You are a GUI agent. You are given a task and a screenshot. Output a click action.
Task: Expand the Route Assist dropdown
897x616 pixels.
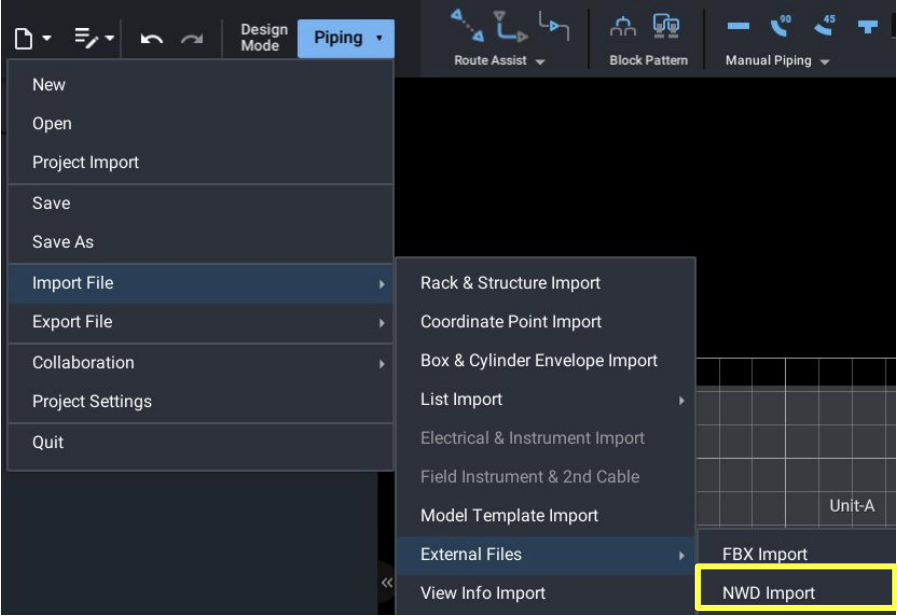point(499,61)
